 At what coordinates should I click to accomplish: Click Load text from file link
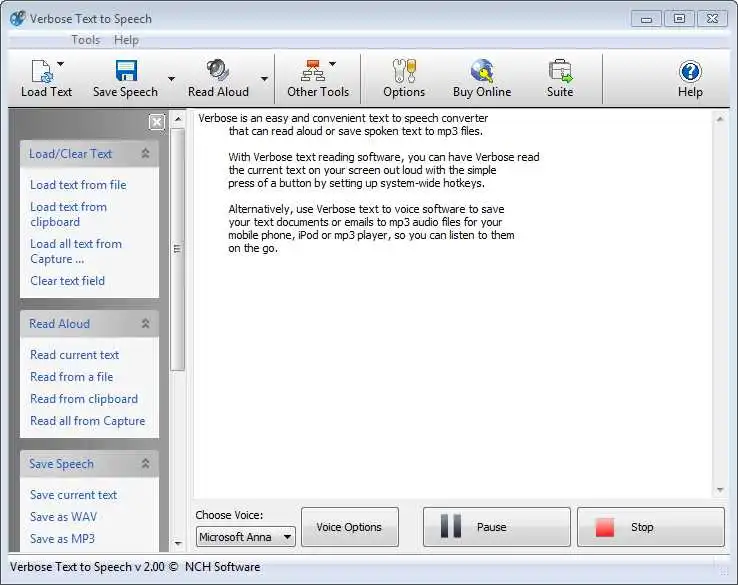coord(78,185)
